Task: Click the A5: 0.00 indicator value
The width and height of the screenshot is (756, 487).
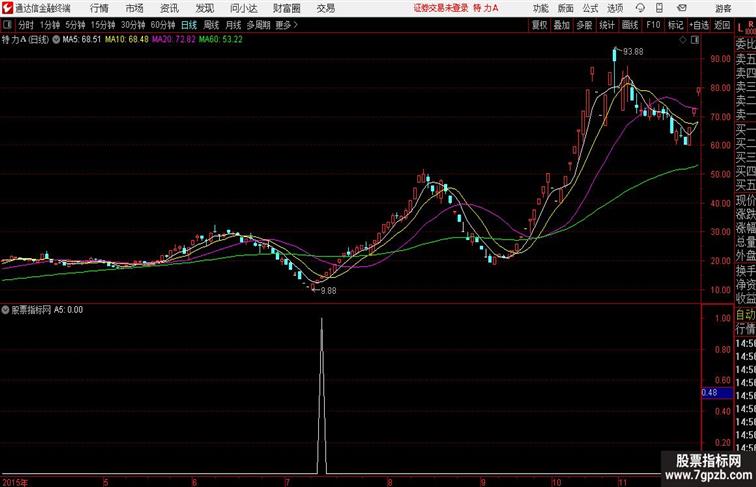Action: pos(68,310)
